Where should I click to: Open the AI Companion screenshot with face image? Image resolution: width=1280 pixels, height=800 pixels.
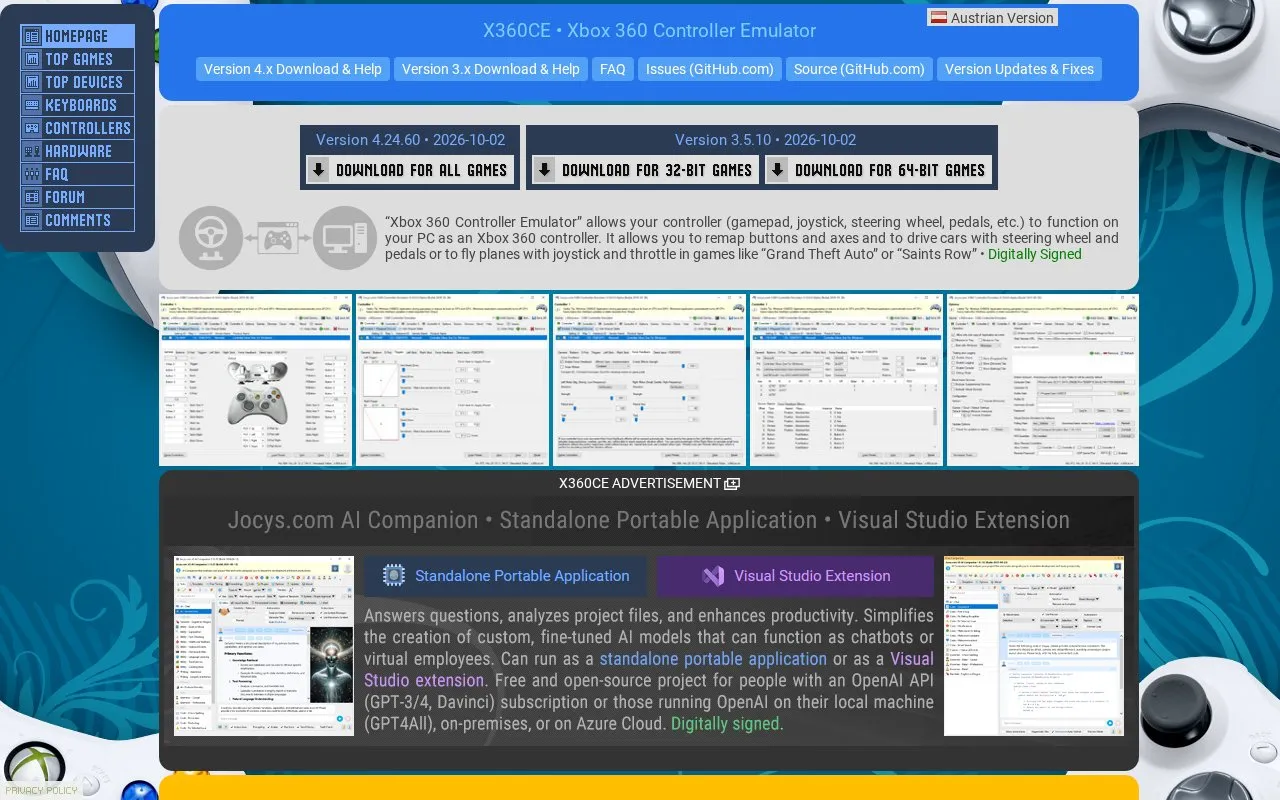[264, 646]
